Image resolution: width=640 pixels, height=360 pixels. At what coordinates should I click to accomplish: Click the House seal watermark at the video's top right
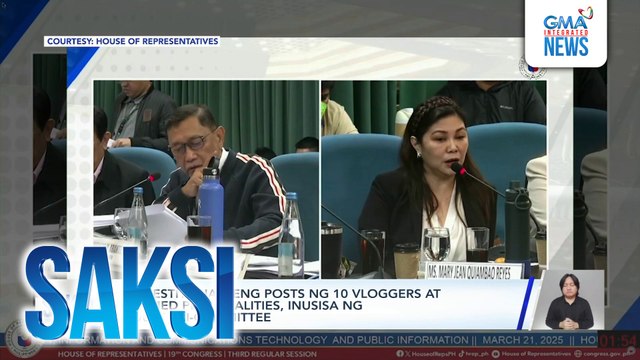(x=532, y=68)
